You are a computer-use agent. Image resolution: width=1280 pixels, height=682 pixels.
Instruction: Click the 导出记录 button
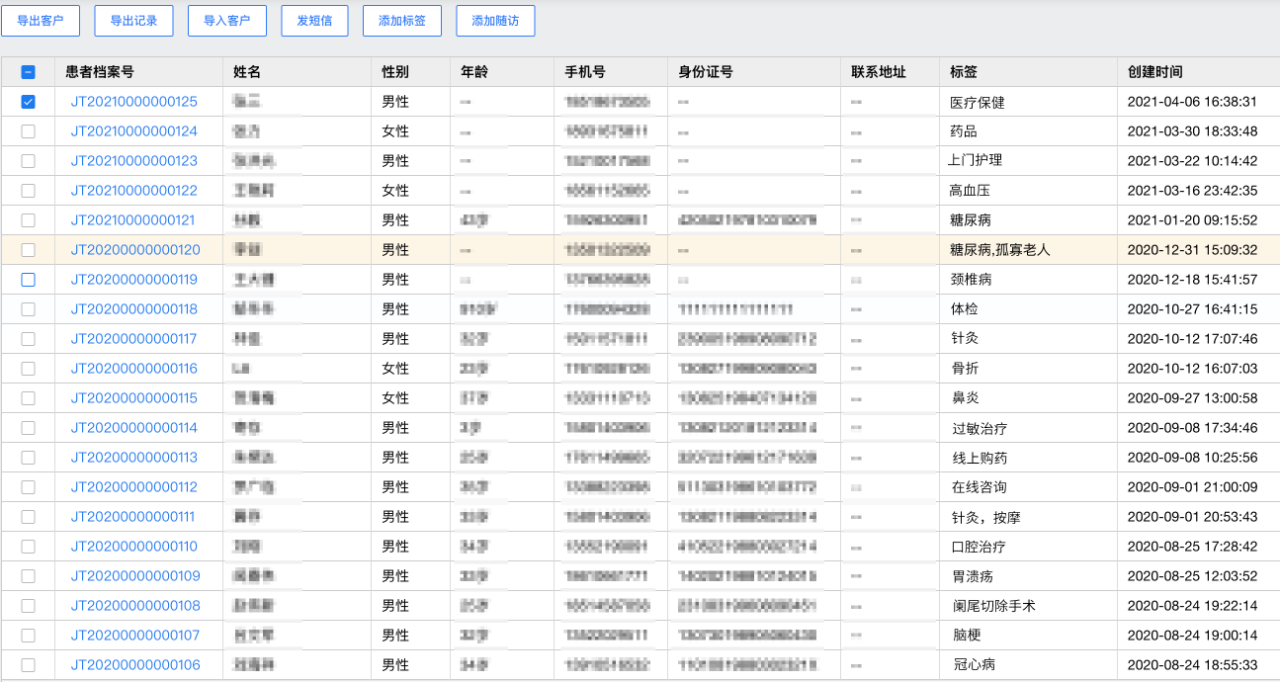point(134,21)
